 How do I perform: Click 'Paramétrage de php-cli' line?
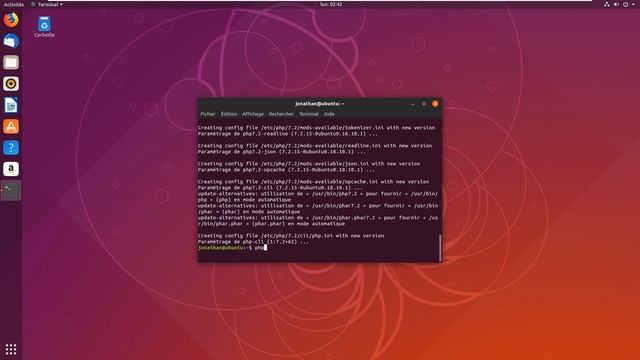pos(253,242)
